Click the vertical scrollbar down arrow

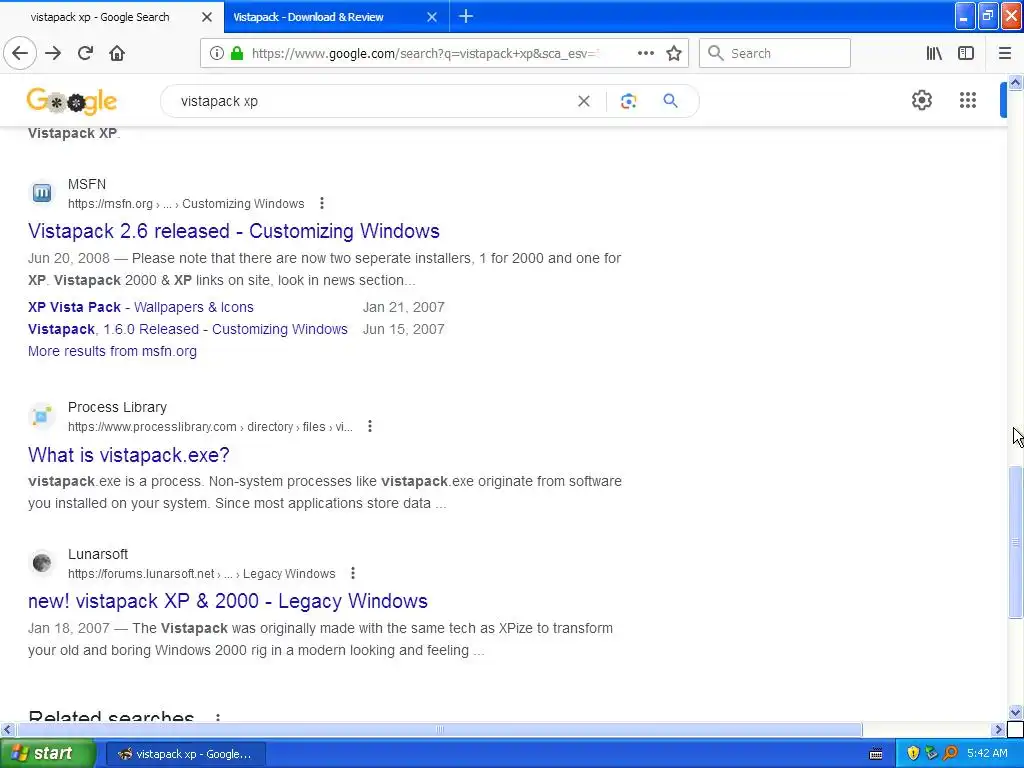point(1016,712)
